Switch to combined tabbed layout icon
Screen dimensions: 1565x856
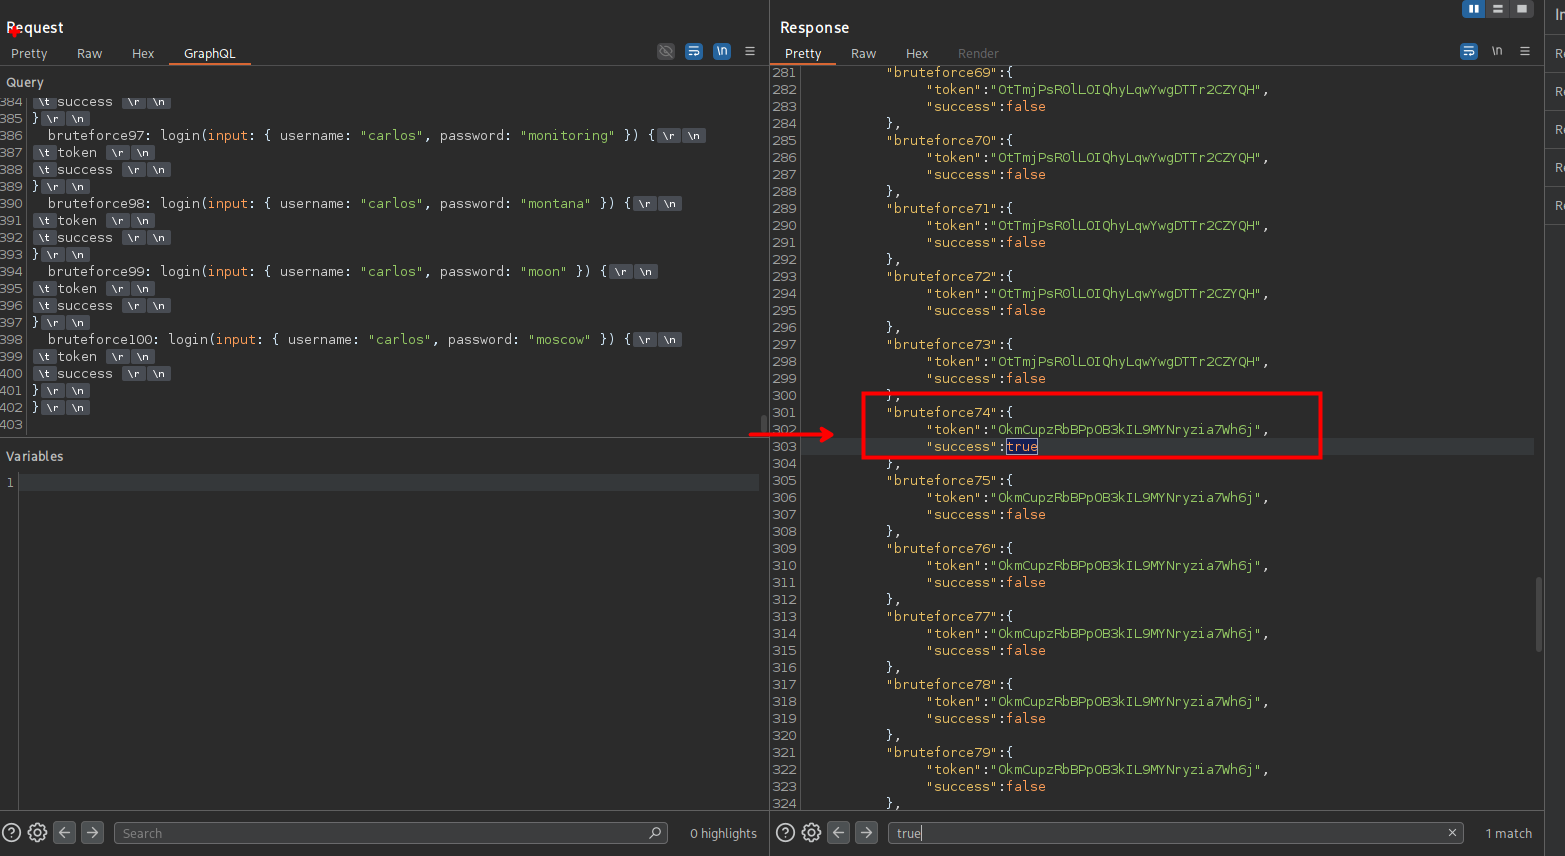pos(1521,9)
